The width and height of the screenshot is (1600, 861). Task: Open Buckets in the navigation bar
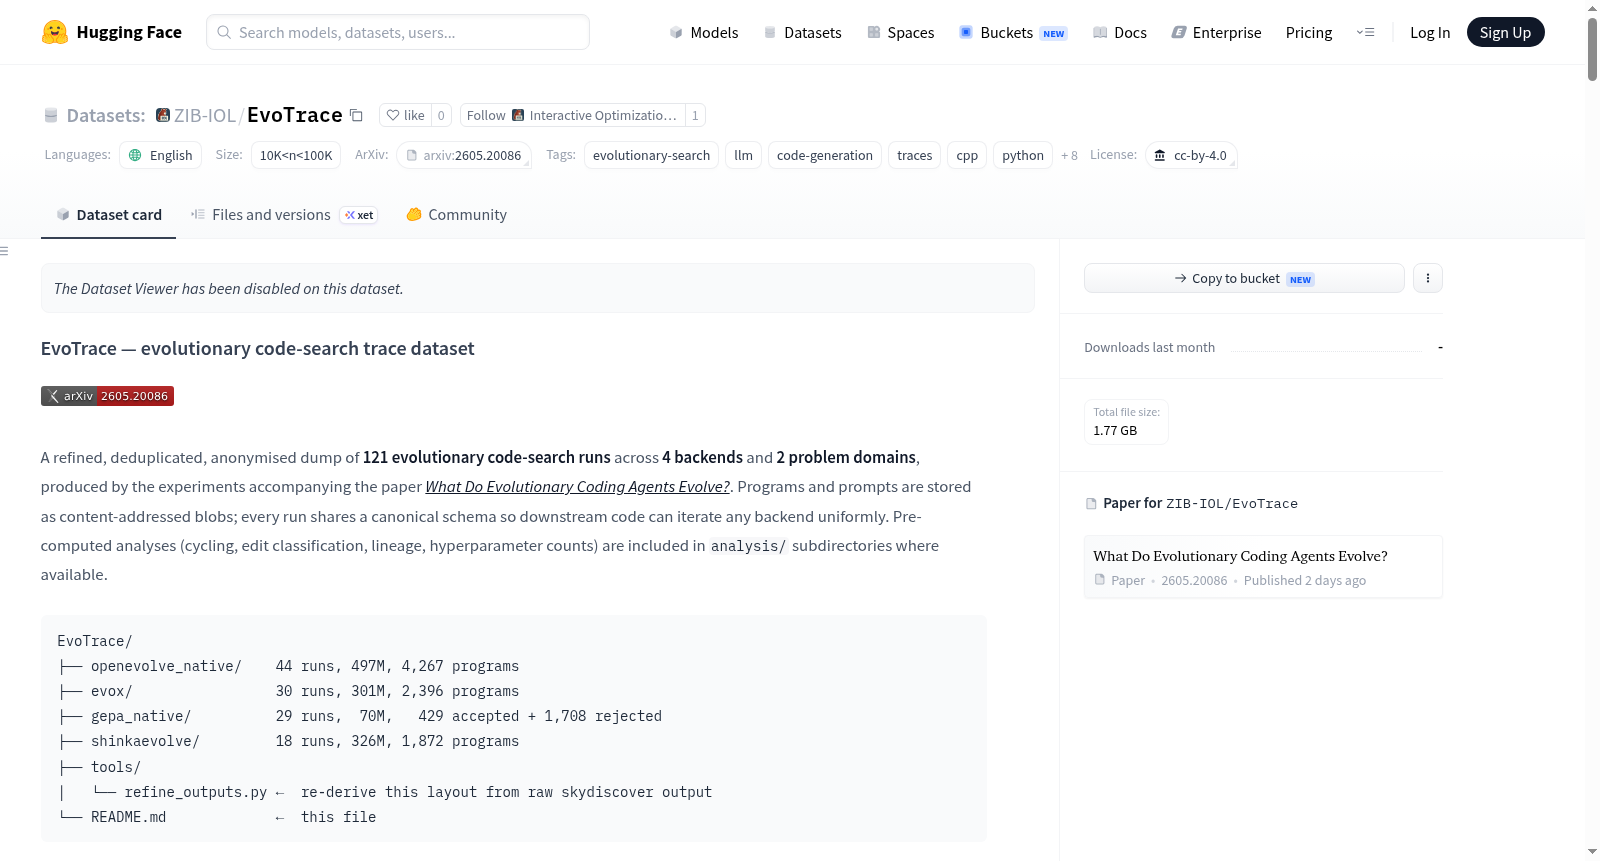click(1013, 32)
